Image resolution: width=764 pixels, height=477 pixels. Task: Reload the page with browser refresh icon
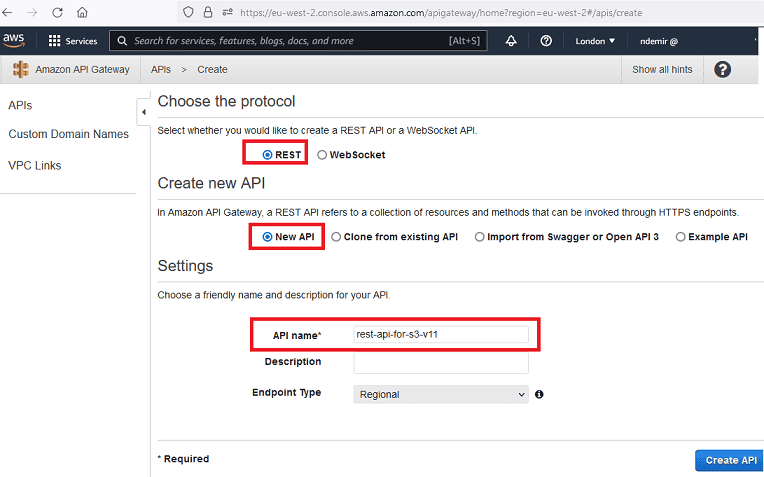[57, 13]
